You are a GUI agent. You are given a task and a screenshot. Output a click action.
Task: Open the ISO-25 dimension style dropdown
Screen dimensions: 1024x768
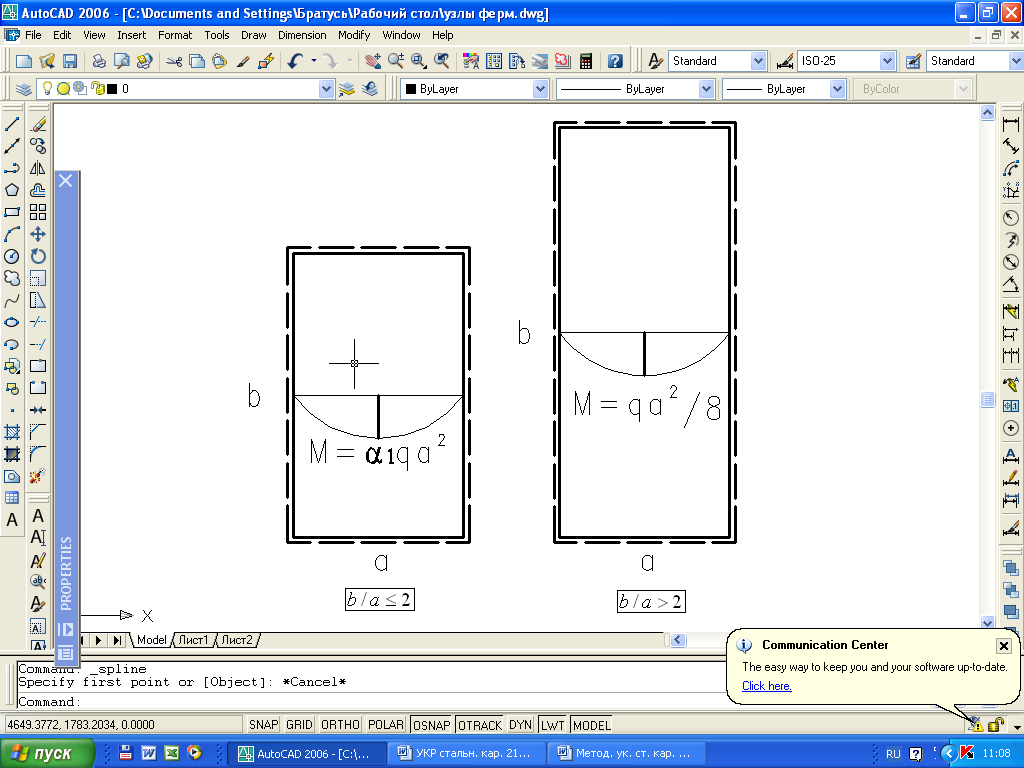tap(887, 61)
